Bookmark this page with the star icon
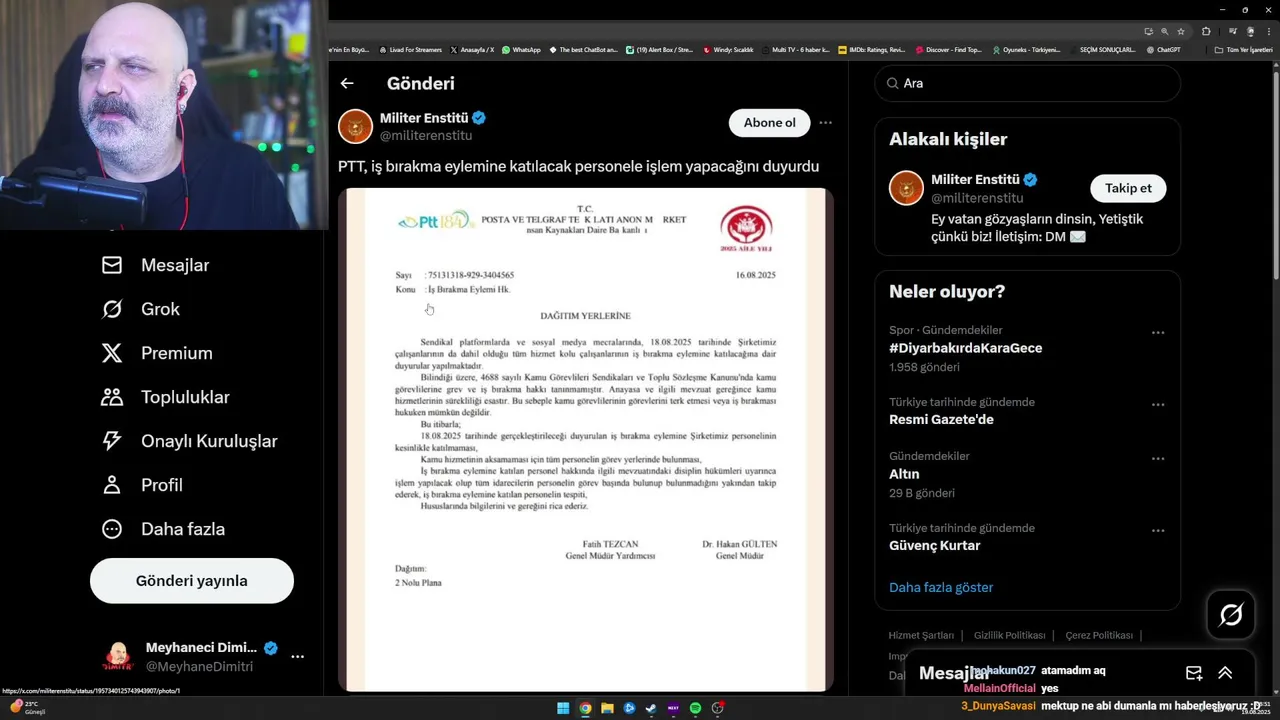This screenshot has width=1280, height=720. click(1181, 31)
